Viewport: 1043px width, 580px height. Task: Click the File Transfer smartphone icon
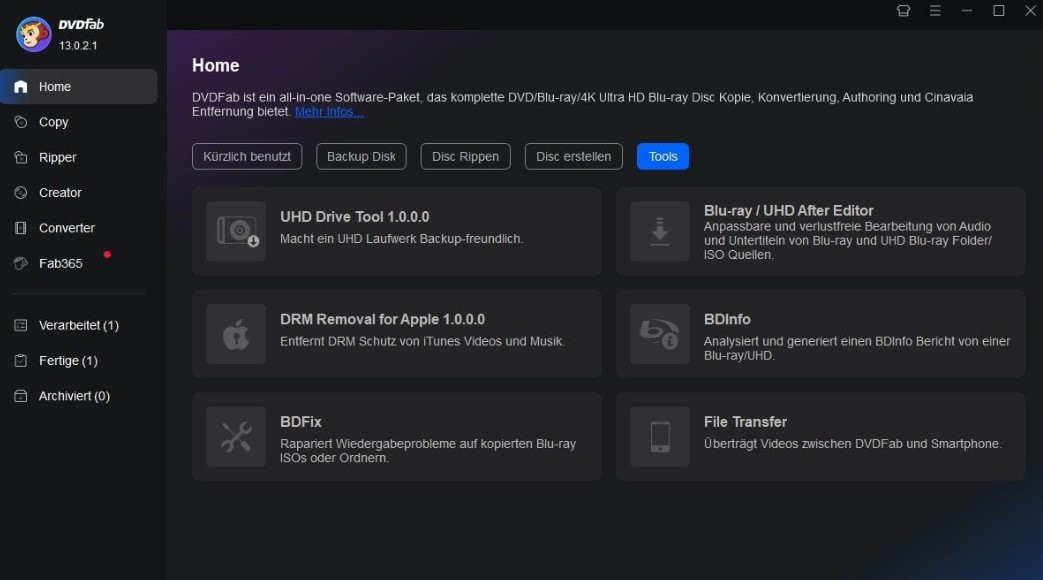(x=660, y=436)
